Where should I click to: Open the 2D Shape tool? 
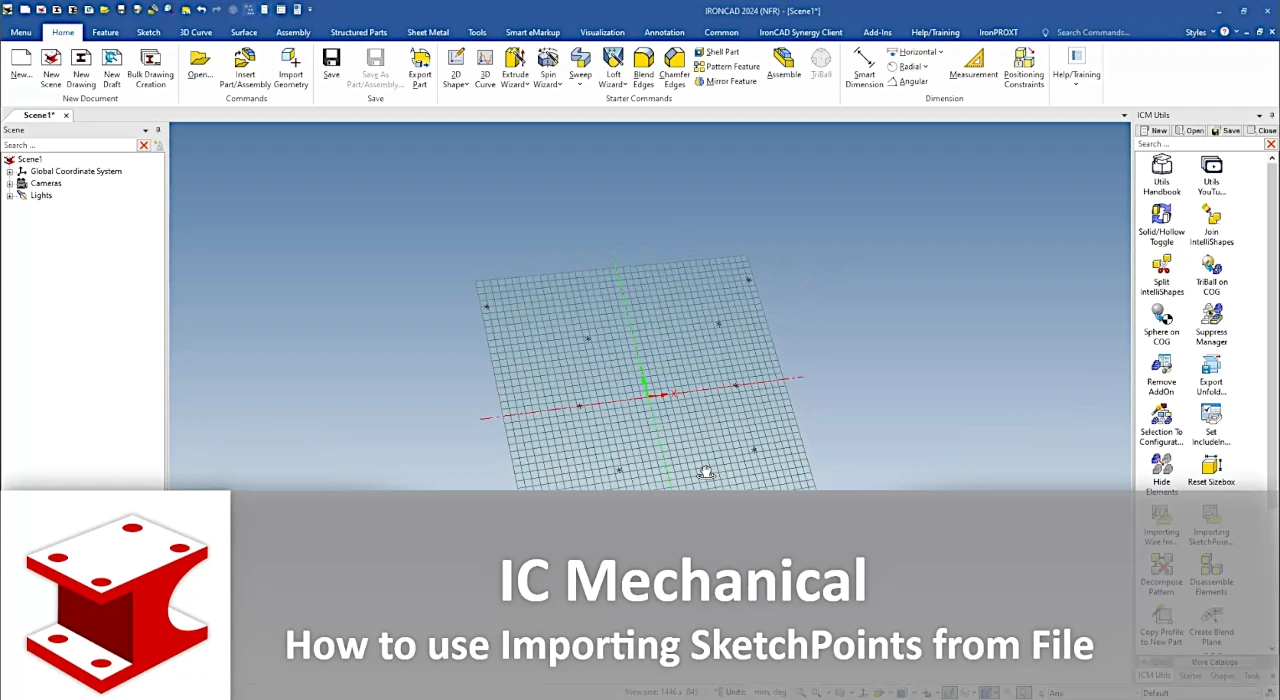tap(455, 68)
